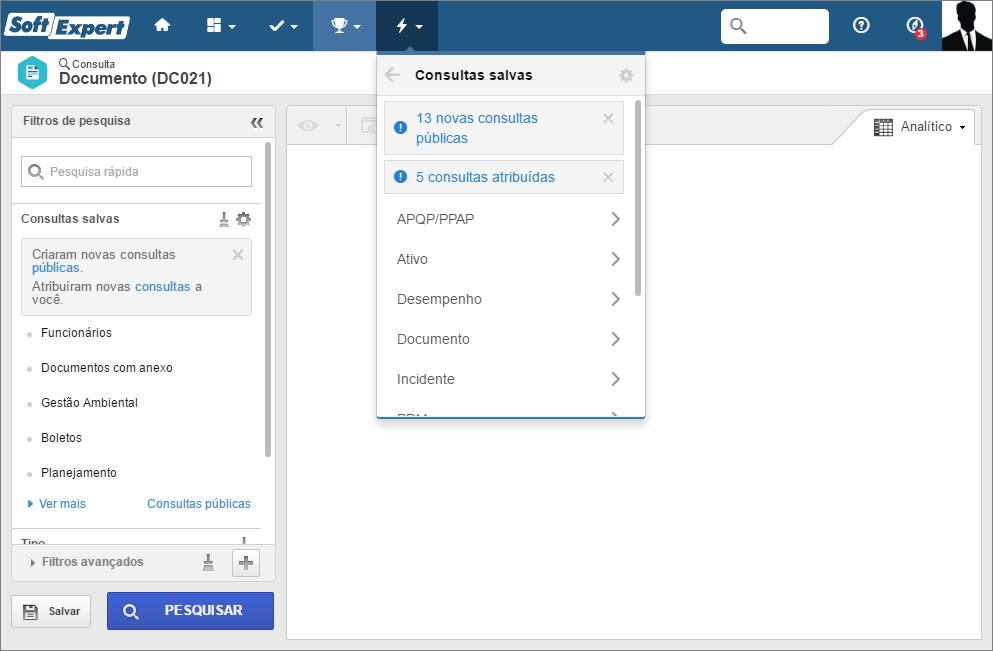Expand the Filtros avançados section

click(x=87, y=562)
